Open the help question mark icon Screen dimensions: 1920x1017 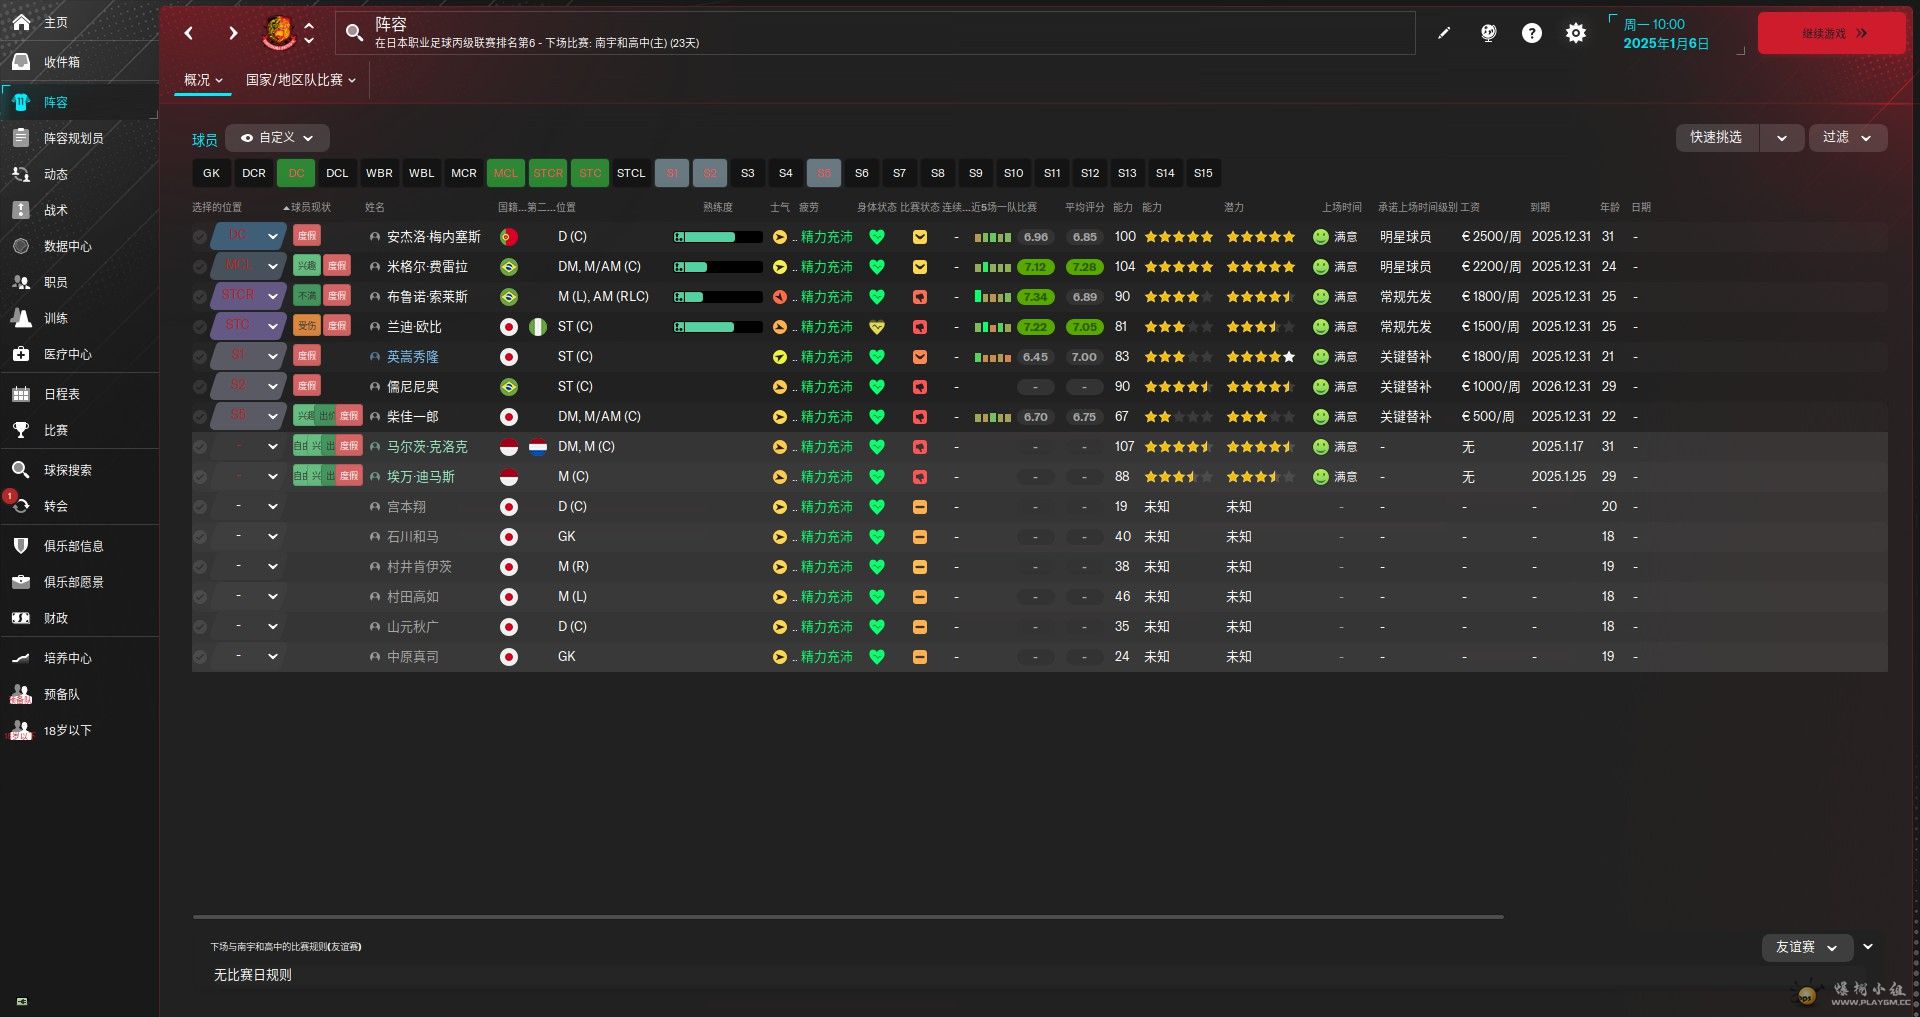click(x=1531, y=33)
